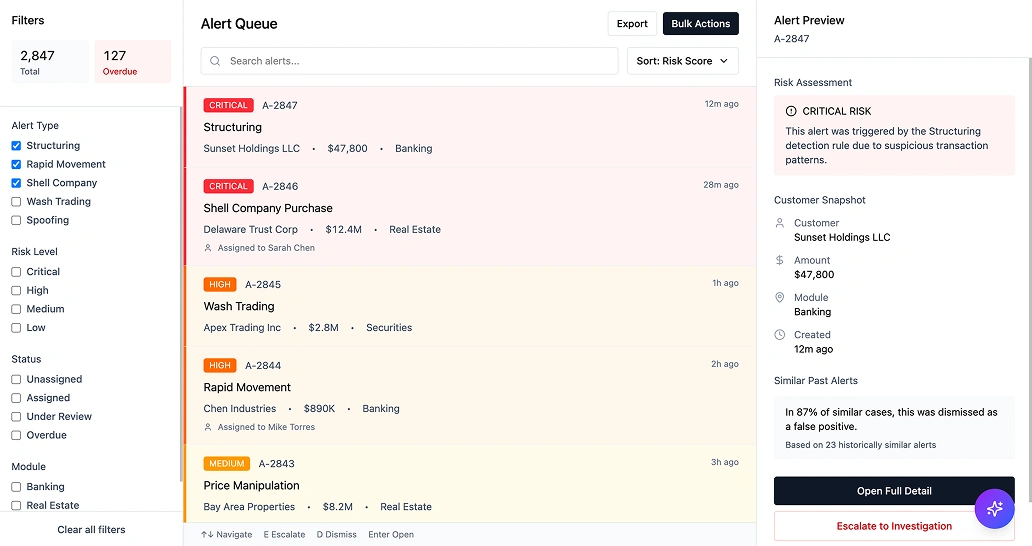The width and height of the screenshot is (1032, 546).
Task: Enable Spoofing filter
Action: 16,220
